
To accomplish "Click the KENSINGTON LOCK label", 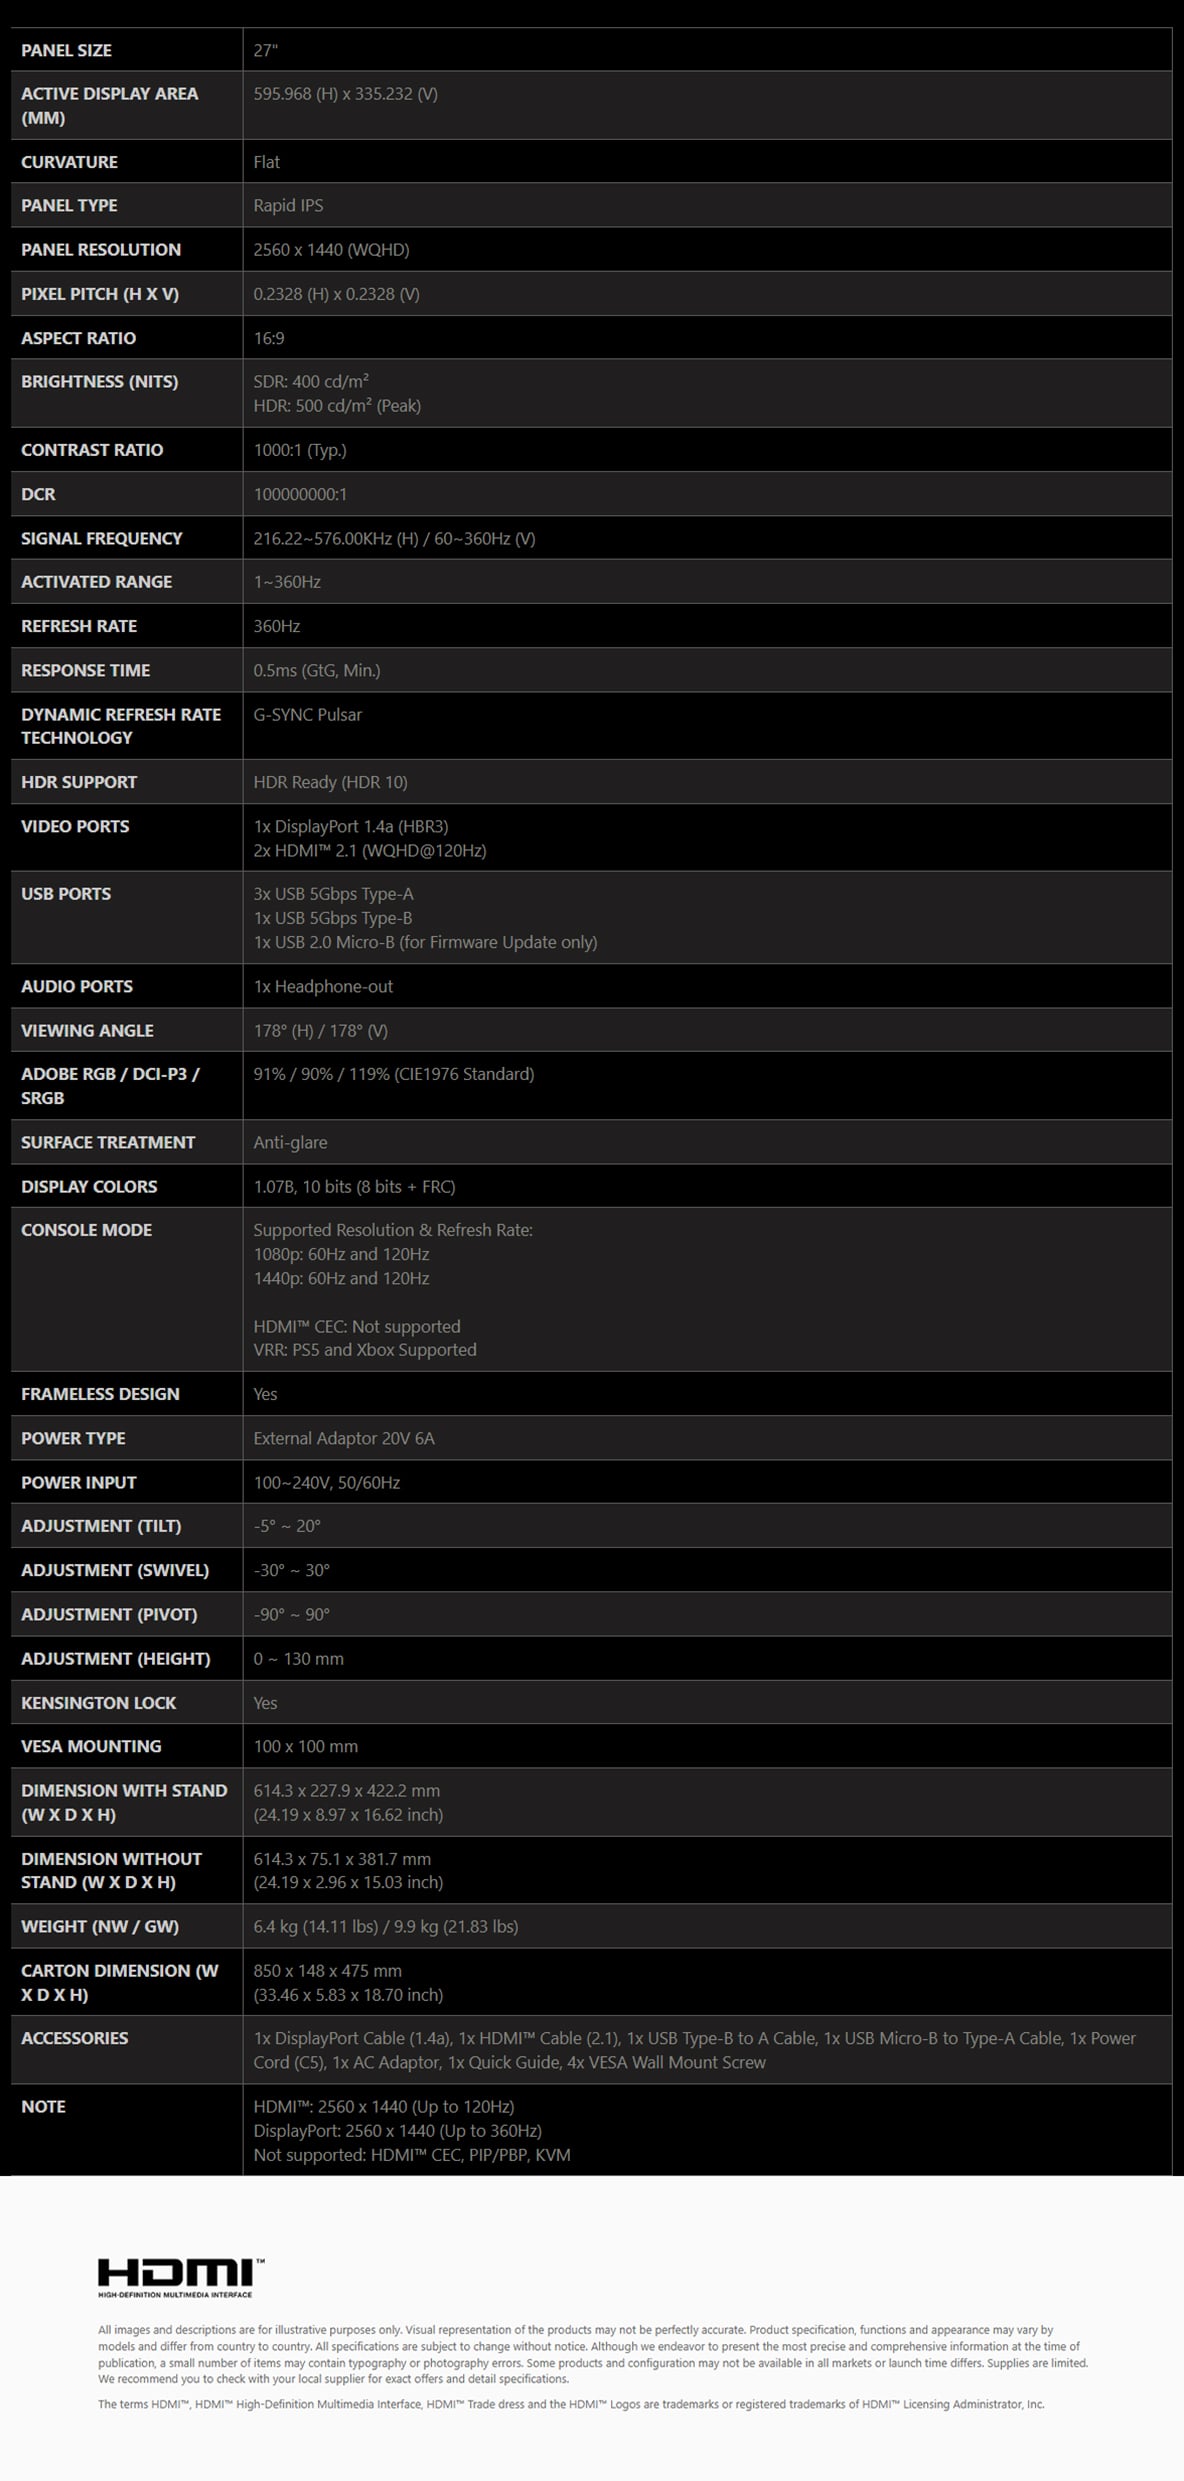I will coord(98,1702).
